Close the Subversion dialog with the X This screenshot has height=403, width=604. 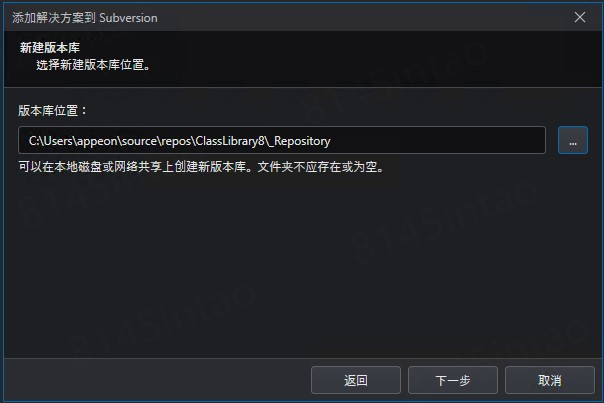(580, 17)
